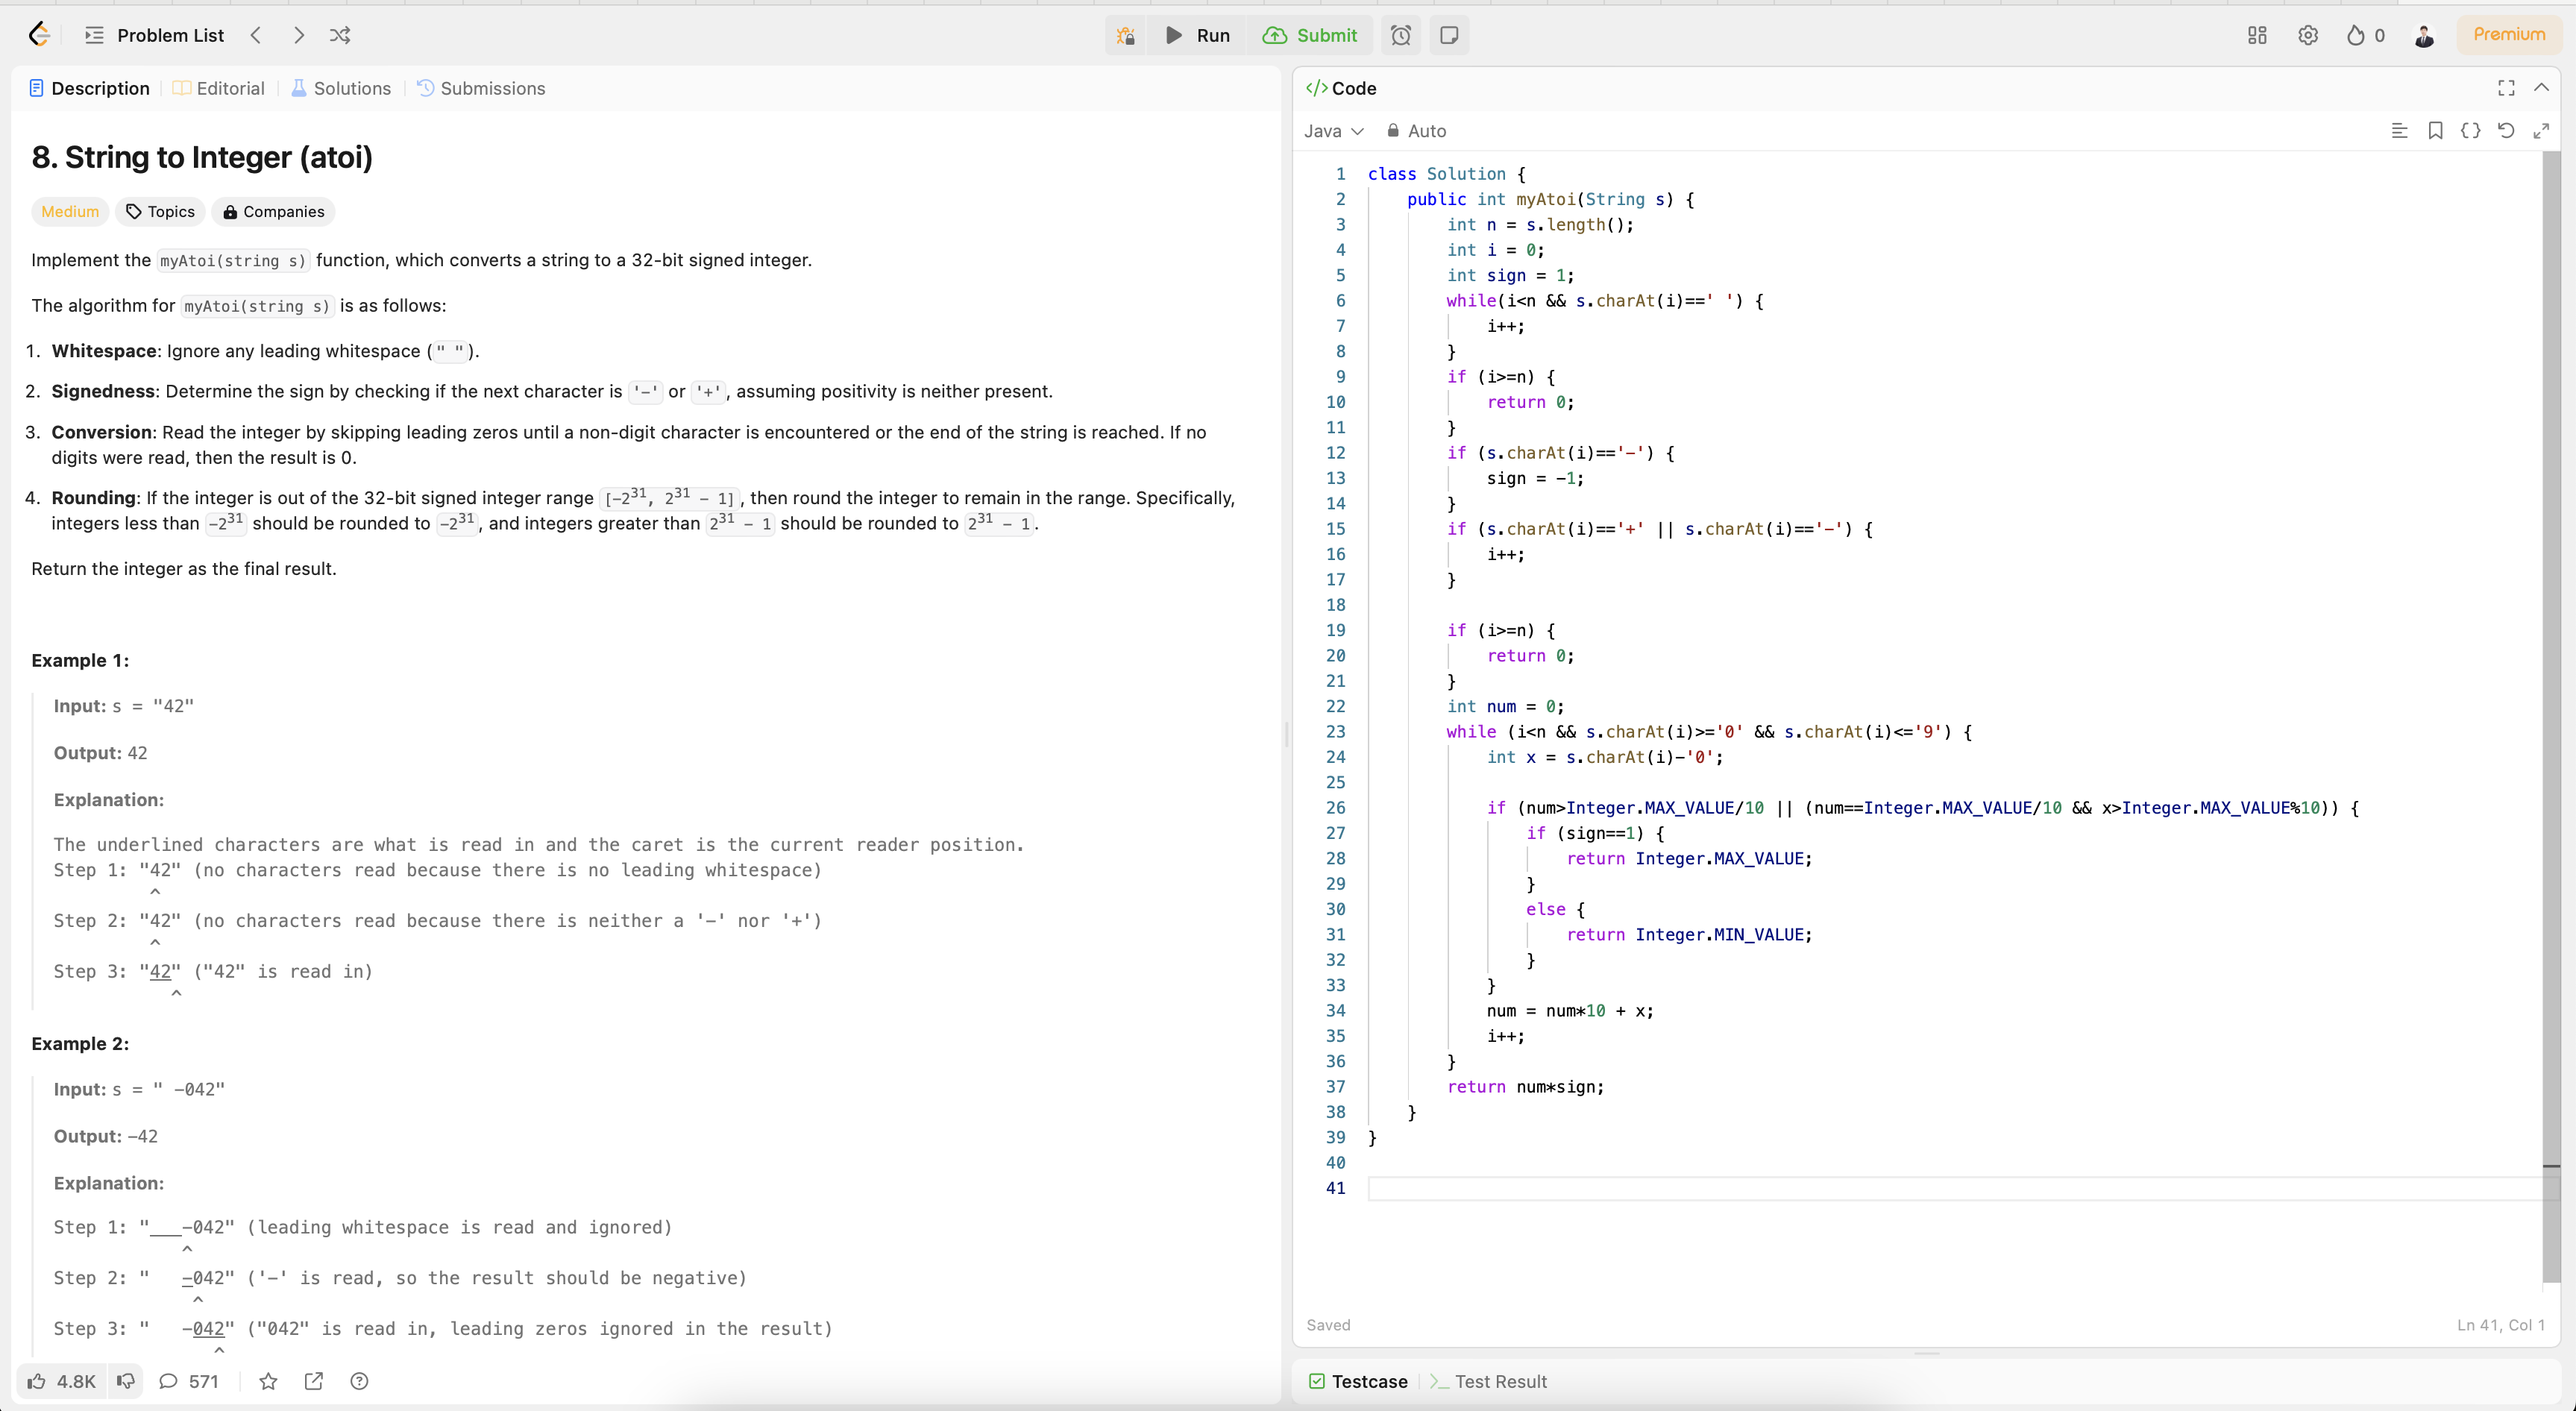This screenshot has width=2576, height=1411.
Task: Click the Medium difficulty tag
Action: 70,211
